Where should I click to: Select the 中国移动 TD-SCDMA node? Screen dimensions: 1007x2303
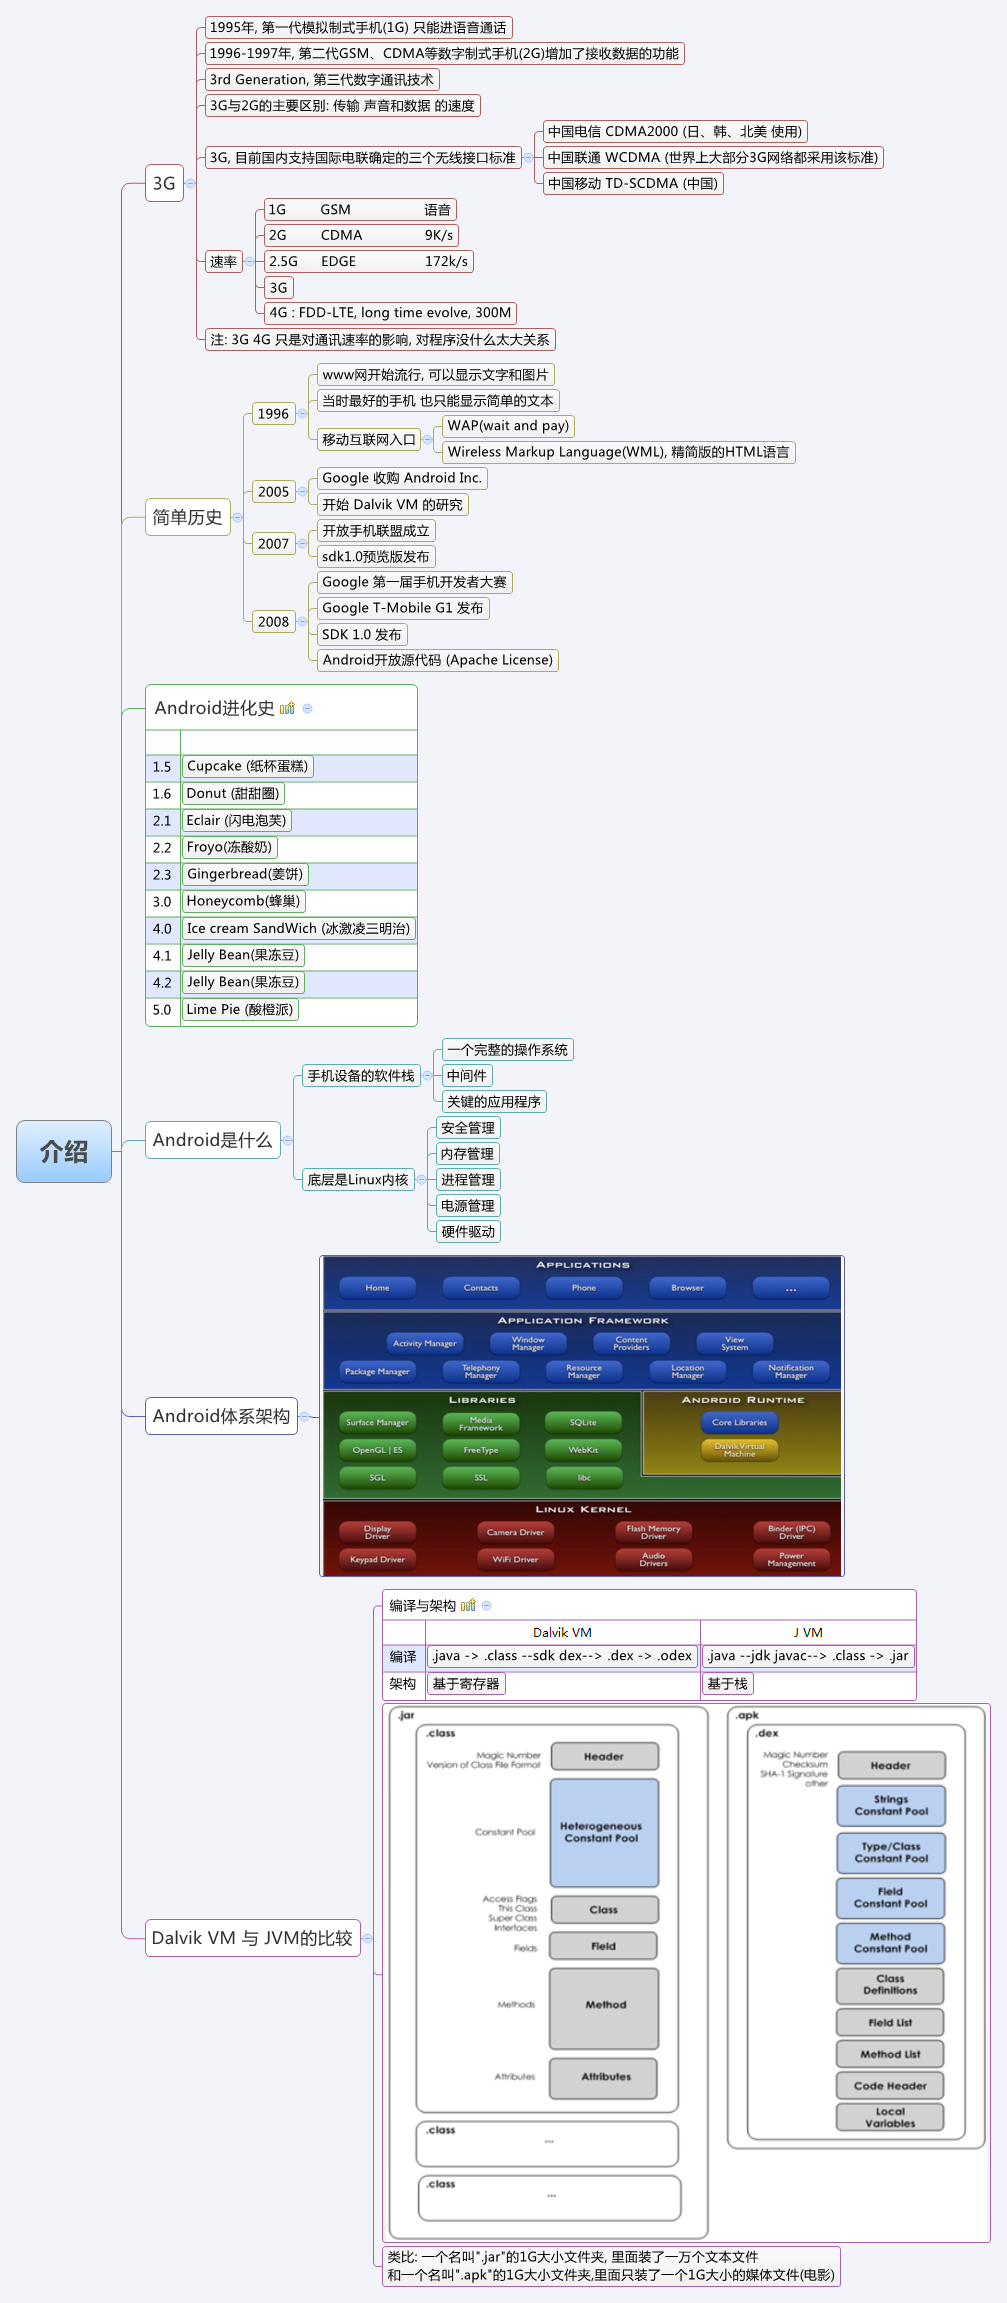633,183
